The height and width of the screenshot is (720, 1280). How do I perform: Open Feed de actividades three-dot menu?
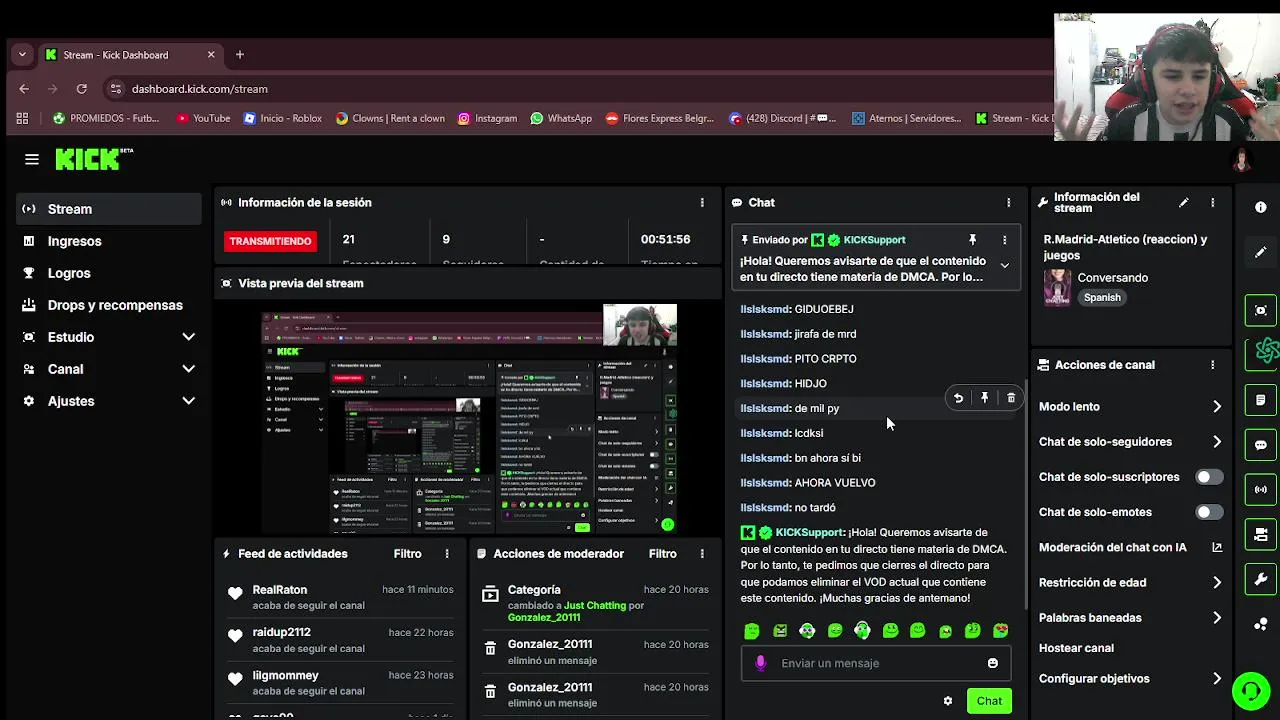(447, 554)
